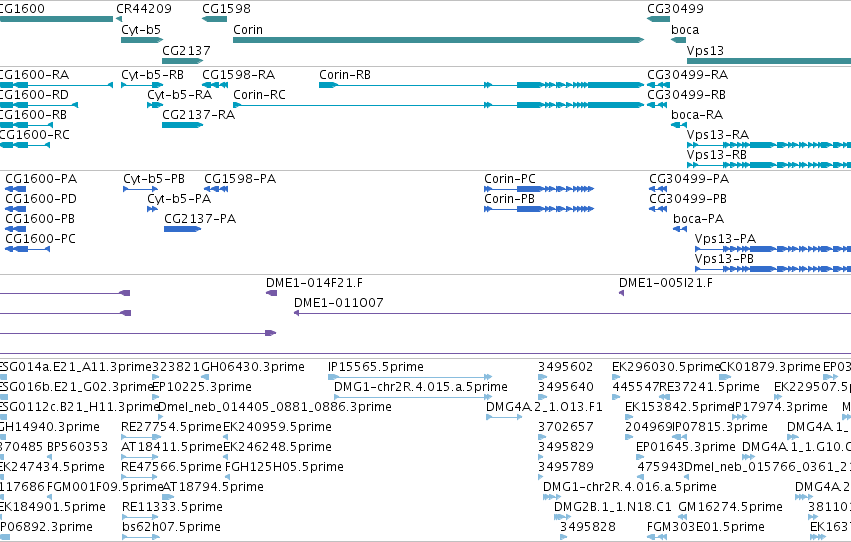Viewport: 851px width, 542px height.
Task: Select the Vps13-RA transcript label
Action: tap(718, 135)
